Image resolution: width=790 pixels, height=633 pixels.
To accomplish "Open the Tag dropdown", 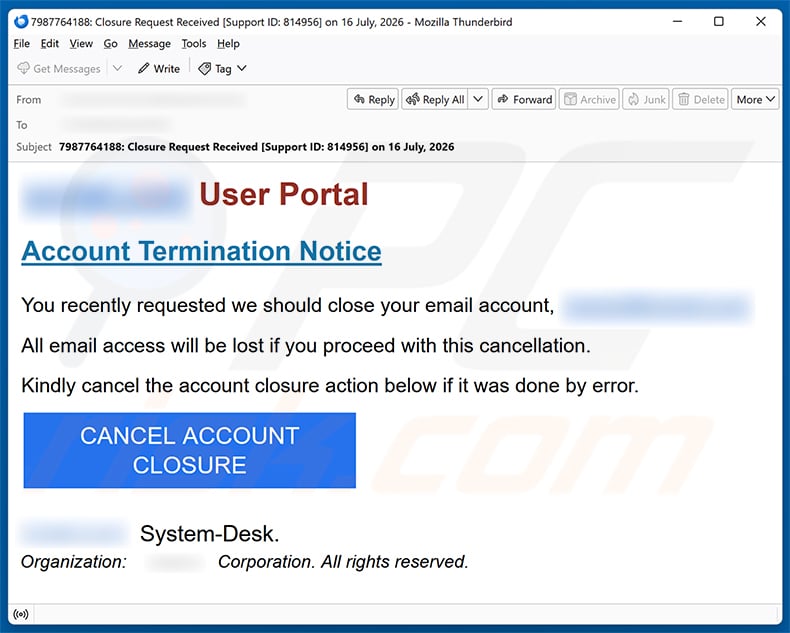I will 222,69.
